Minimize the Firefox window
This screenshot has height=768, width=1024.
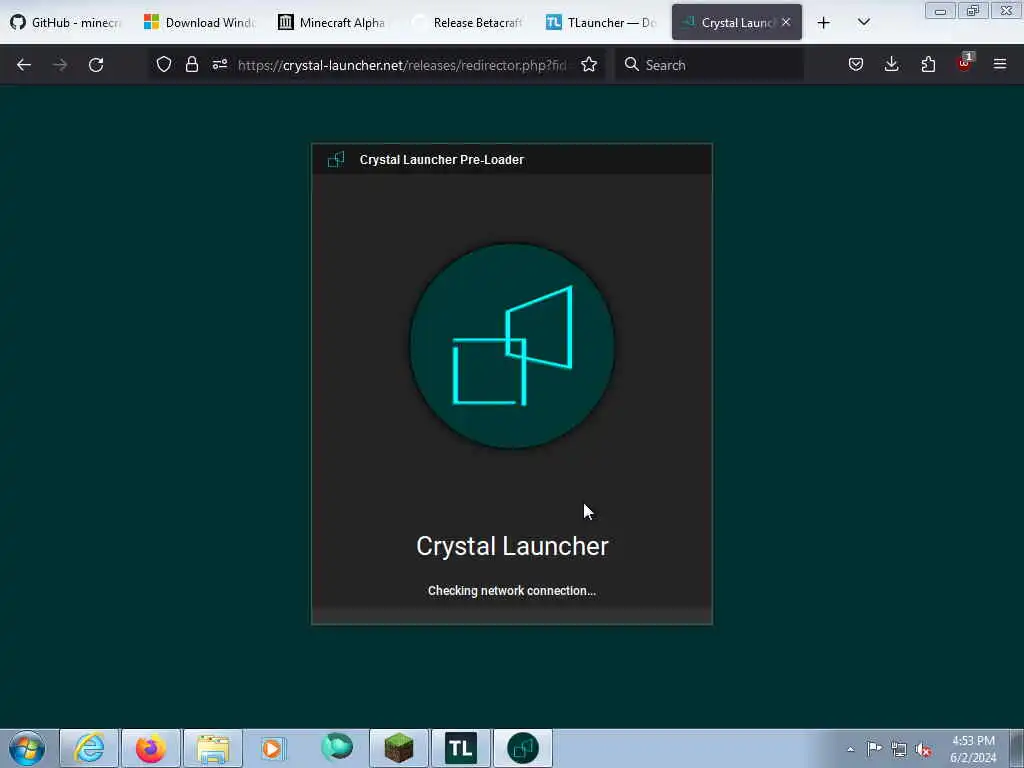(x=940, y=10)
